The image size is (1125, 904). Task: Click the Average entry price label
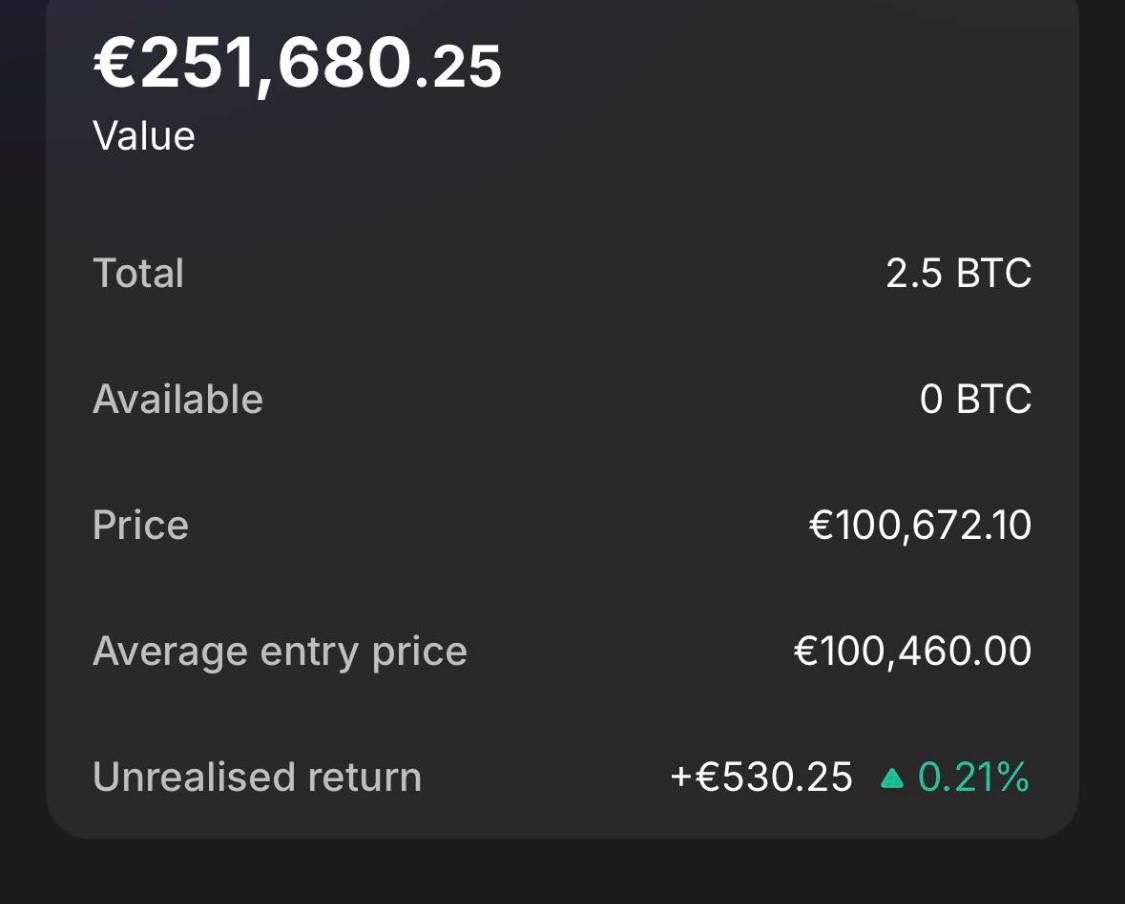(x=280, y=651)
